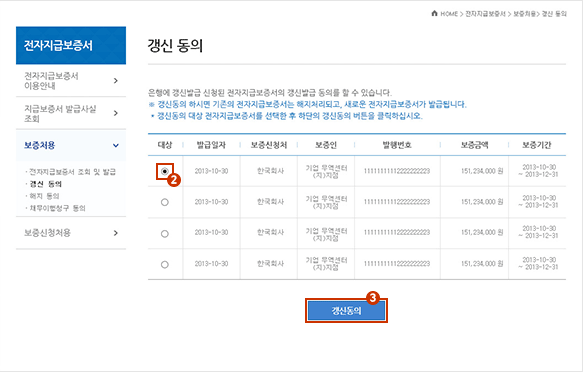Go to the 채무이행청구 동의 submenu item
Screen dimensions: 583x372
[57, 208]
